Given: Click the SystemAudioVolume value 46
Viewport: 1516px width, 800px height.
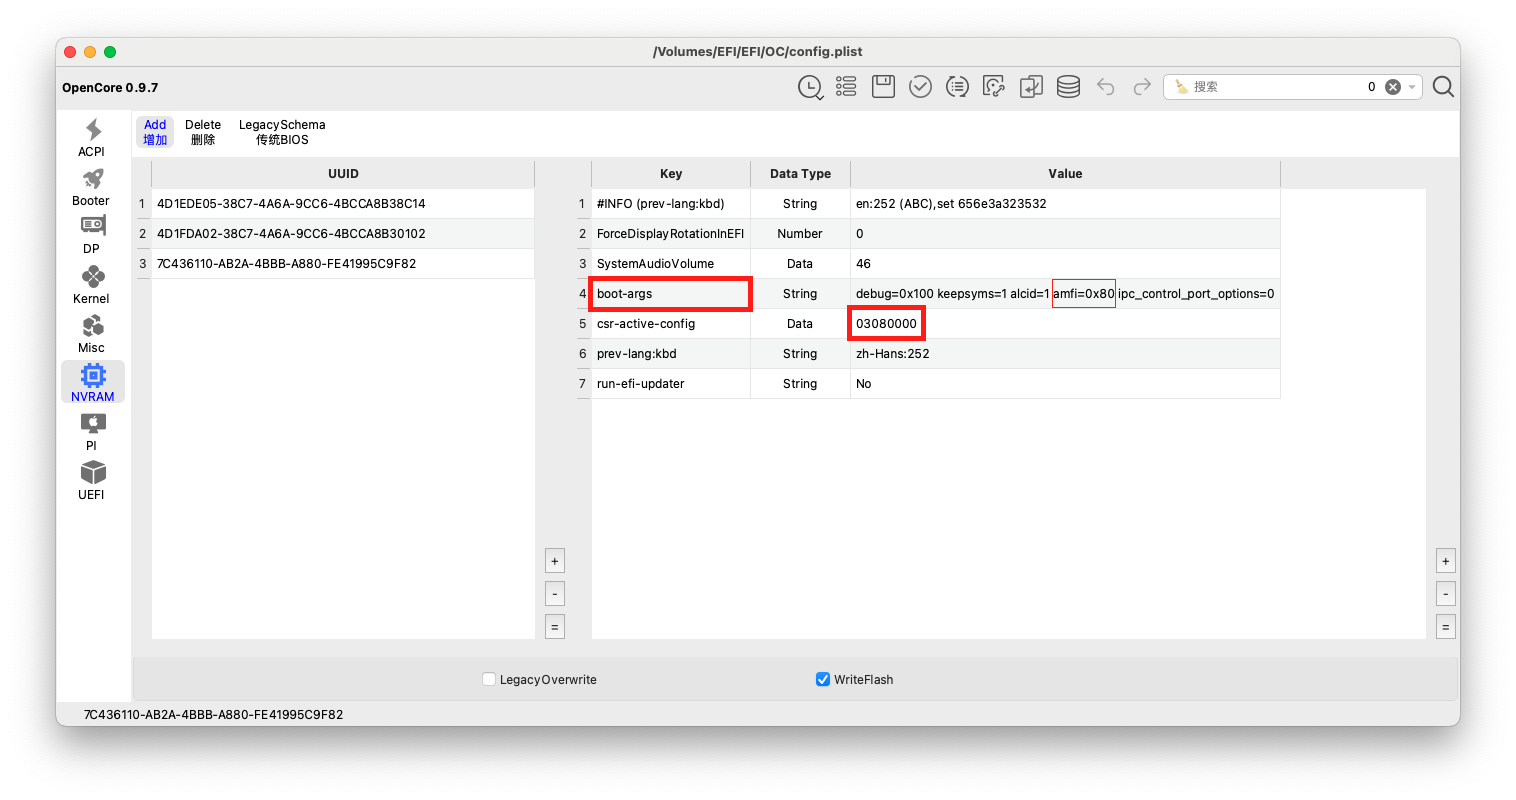Looking at the screenshot, I should point(1065,264).
